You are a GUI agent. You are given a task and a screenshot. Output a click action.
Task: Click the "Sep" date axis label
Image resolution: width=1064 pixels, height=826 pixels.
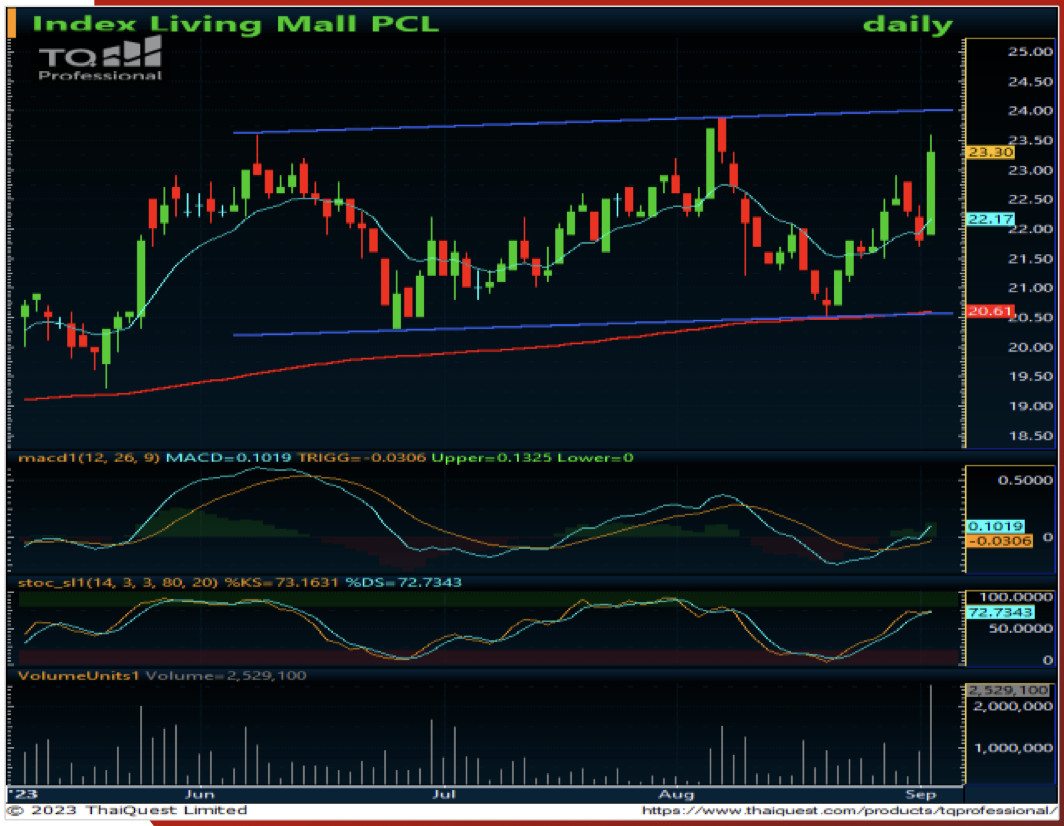pos(921,794)
